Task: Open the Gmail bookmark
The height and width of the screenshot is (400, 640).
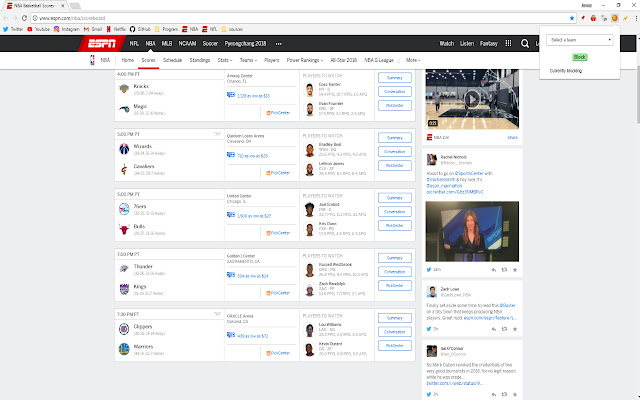Action: pos(93,29)
